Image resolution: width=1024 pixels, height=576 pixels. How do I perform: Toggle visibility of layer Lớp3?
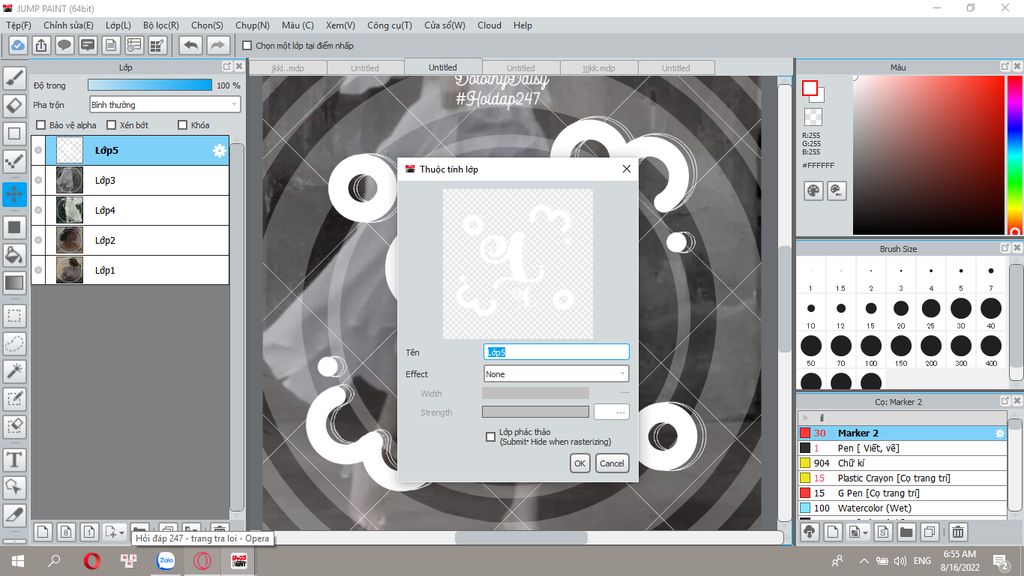[39, 180]
